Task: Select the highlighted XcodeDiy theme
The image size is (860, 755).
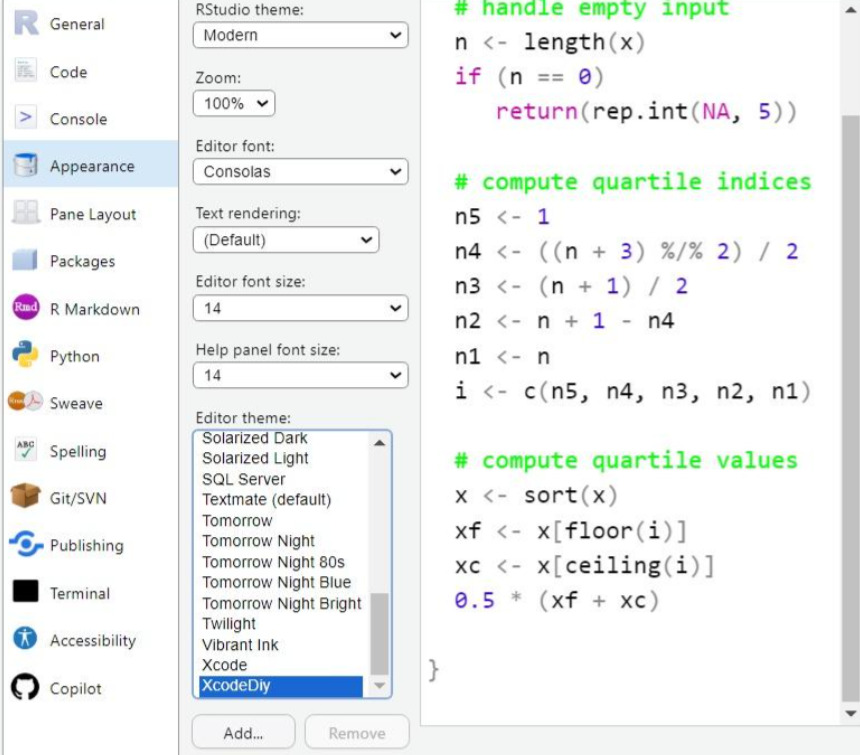Action: point(281,686)
